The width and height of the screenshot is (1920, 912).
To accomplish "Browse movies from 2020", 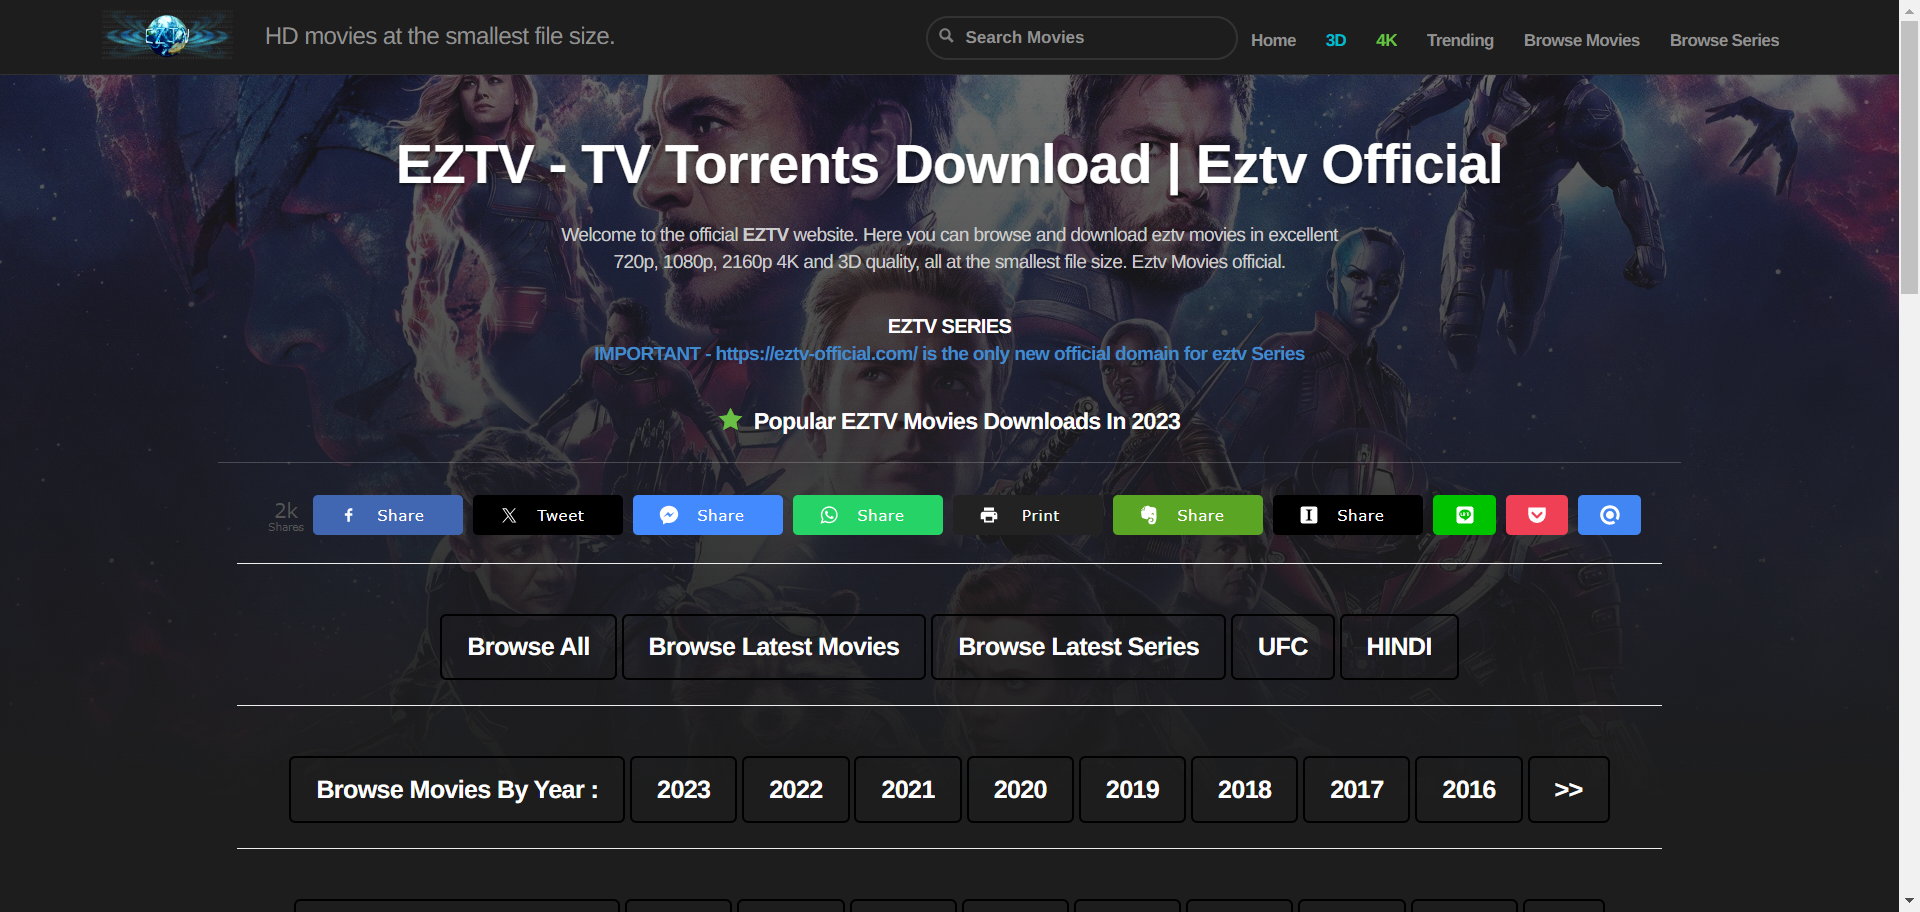I will tap(1020, 790).
